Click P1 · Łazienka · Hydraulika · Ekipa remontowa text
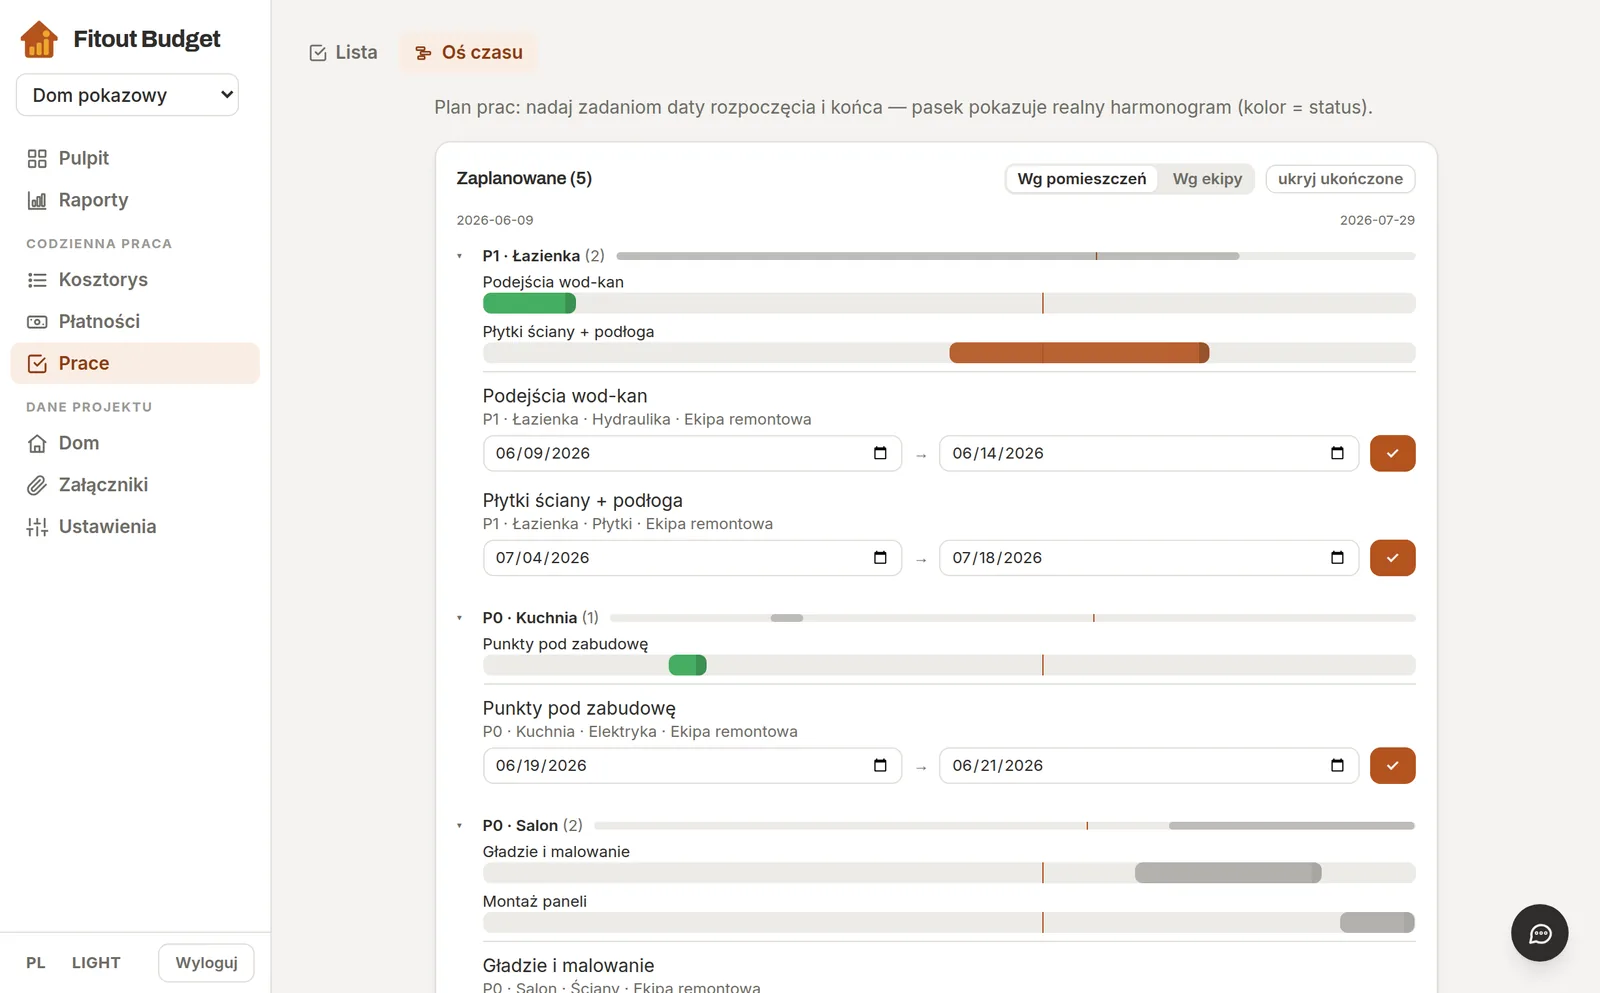The image size is (1600, 993). pyautogui.click(x=647, y=419)
